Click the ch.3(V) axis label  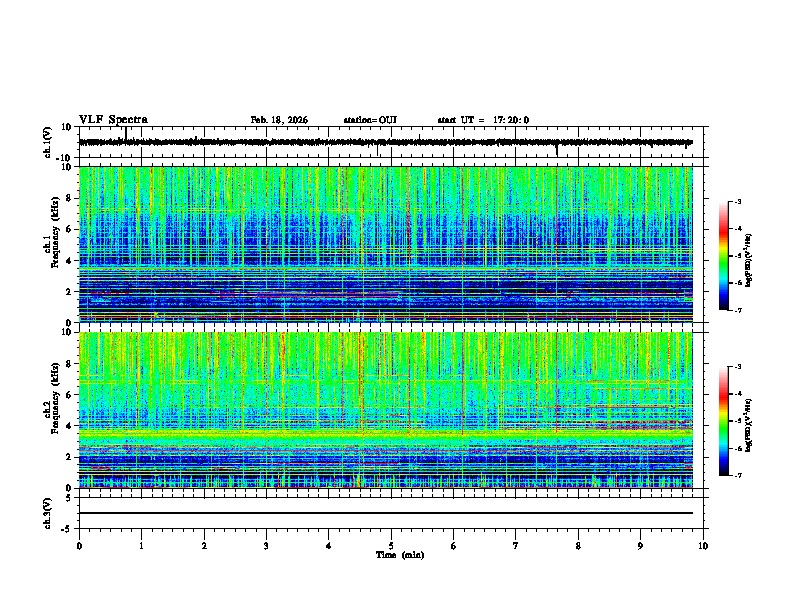48,513
